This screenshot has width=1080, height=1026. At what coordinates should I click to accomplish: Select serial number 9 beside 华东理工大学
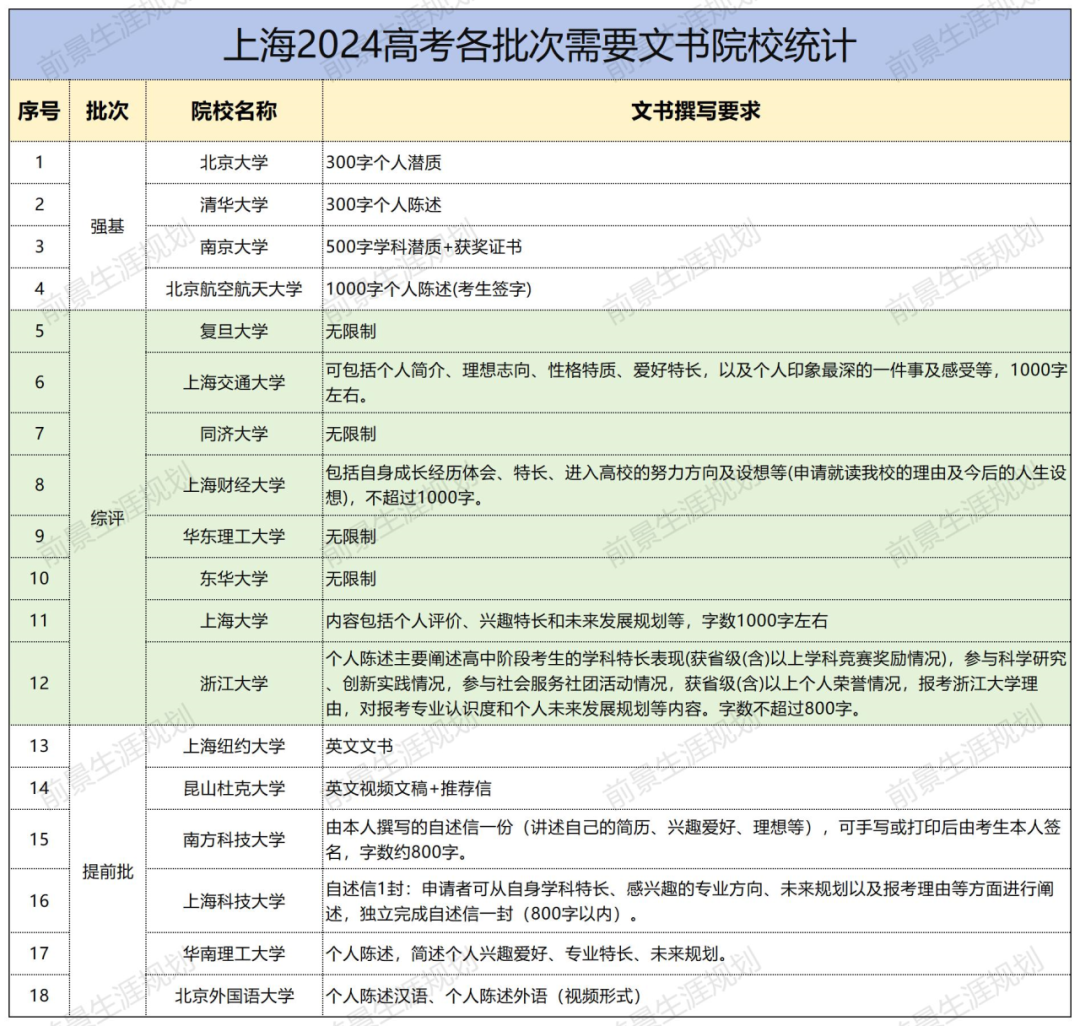pyautogui.click(x=39, y=536)
